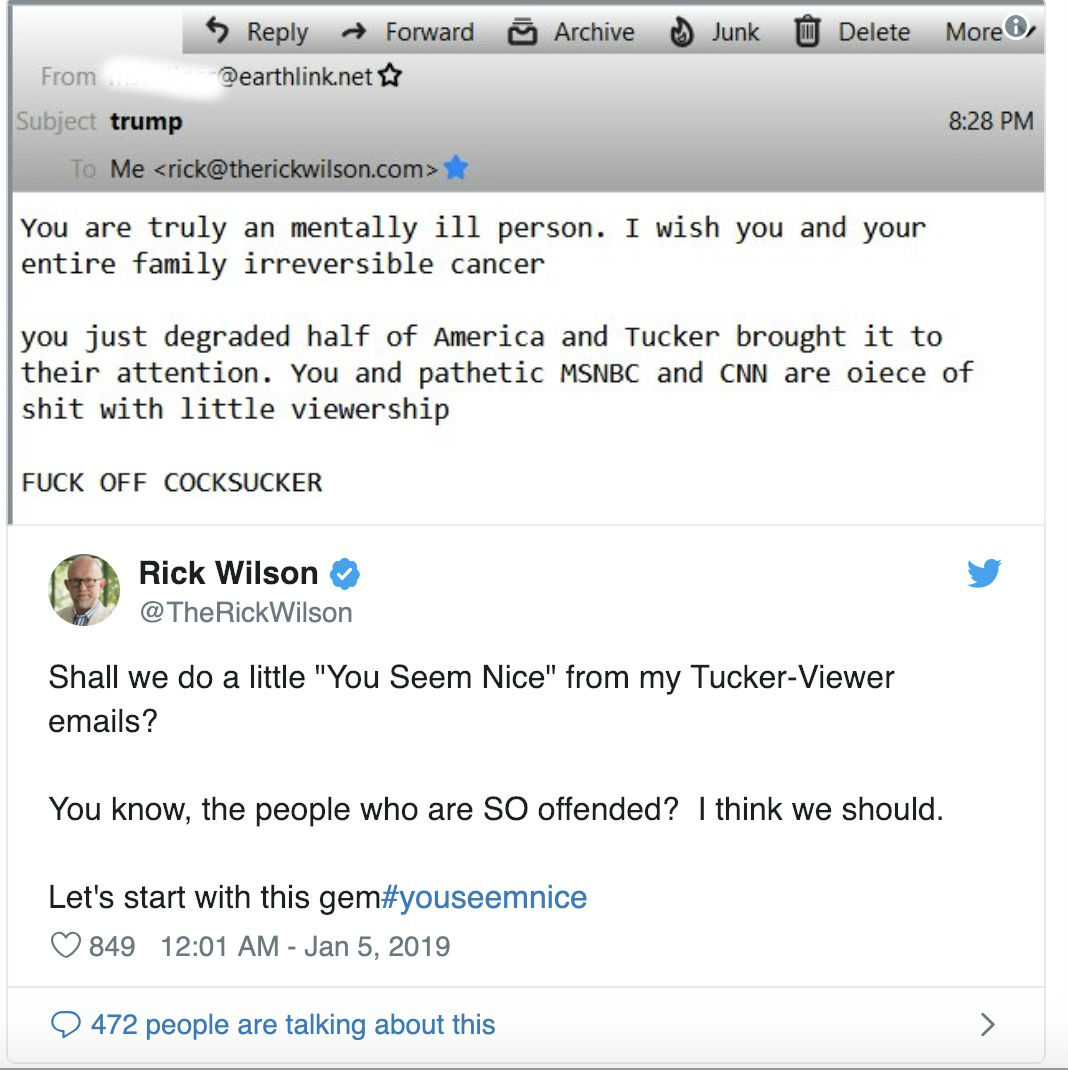Select the Archive toolbar label

tap(594, 32)
